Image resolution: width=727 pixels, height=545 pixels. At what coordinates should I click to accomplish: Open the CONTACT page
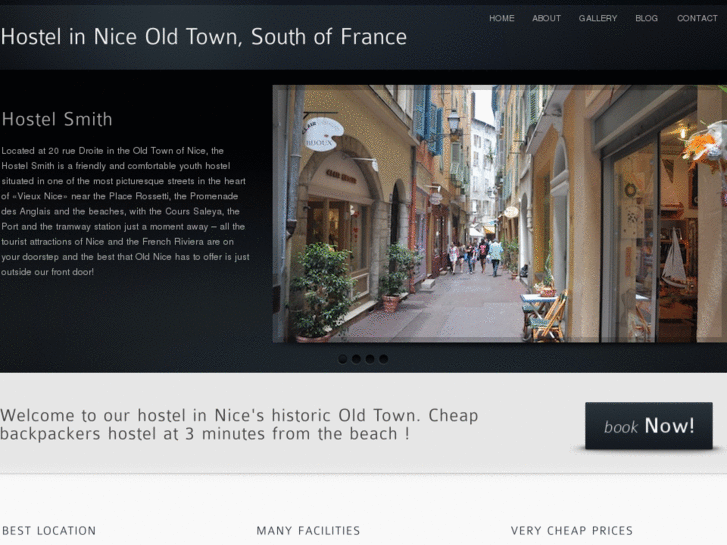pos(697,18)
